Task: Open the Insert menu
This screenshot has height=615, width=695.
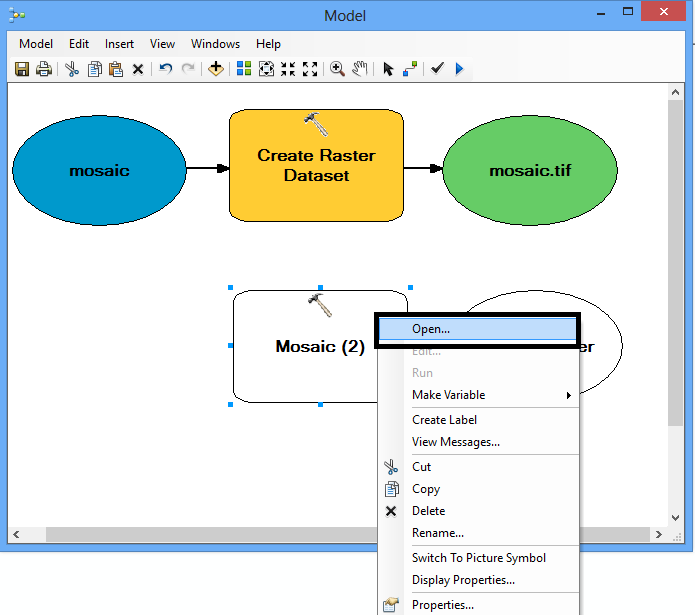Action: click(x=119, y=44)
